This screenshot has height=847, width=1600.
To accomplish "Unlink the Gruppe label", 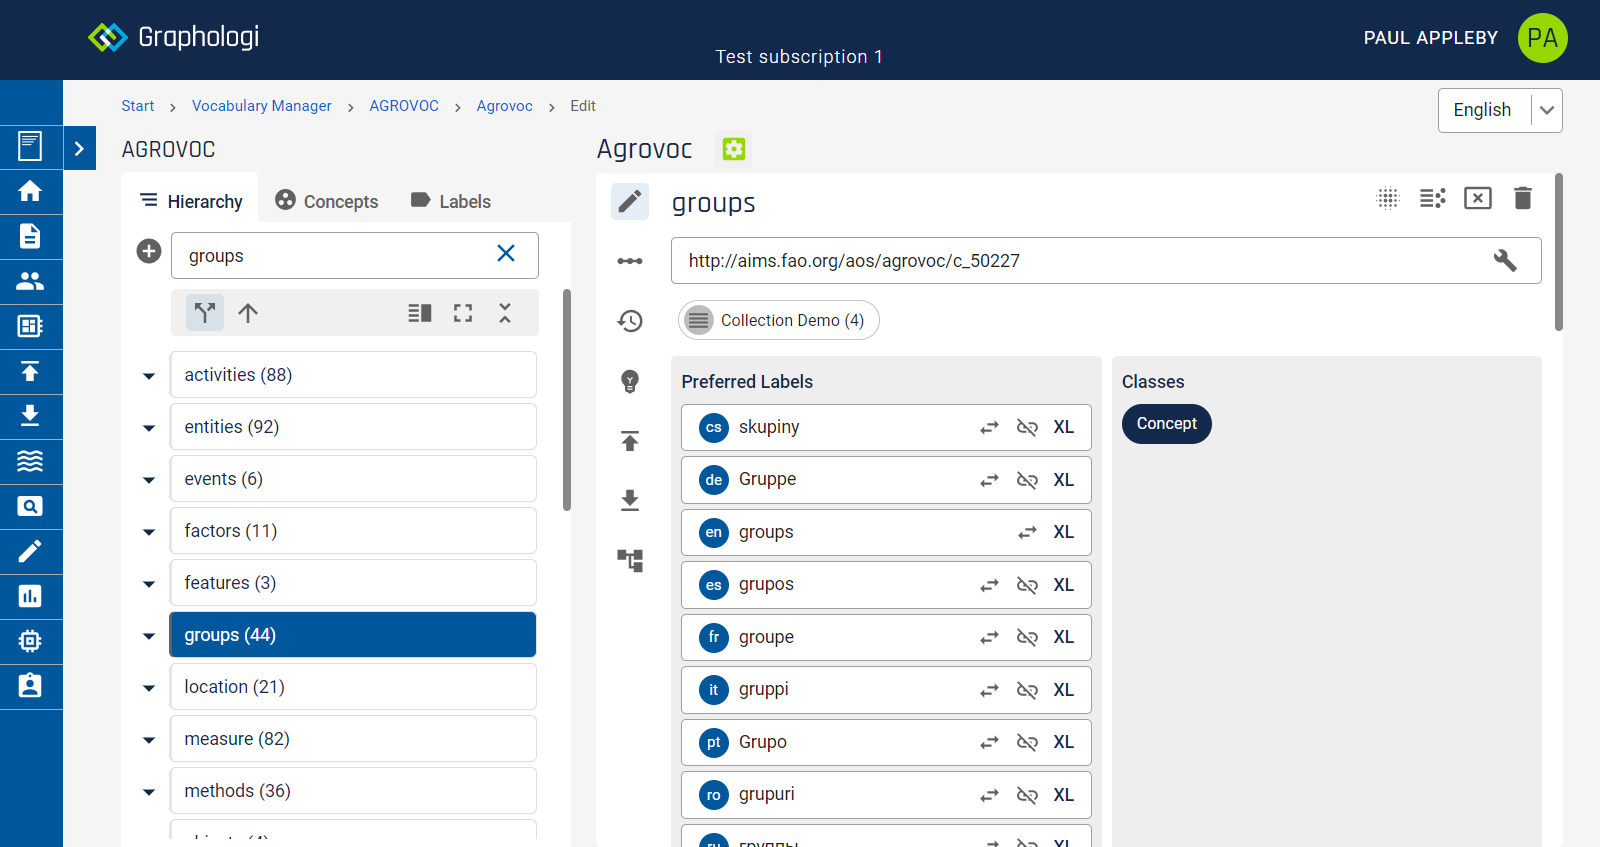I will [1027, 480].
